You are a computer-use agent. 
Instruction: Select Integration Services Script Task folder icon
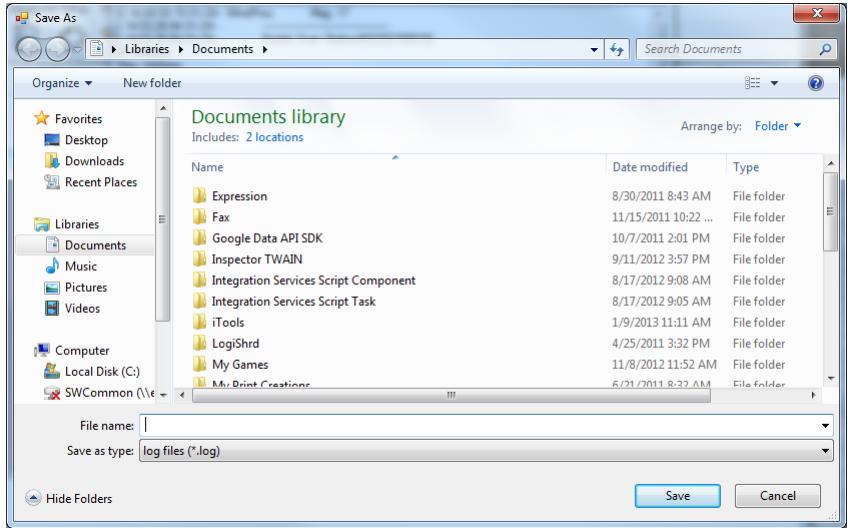[x=200, y=301]
